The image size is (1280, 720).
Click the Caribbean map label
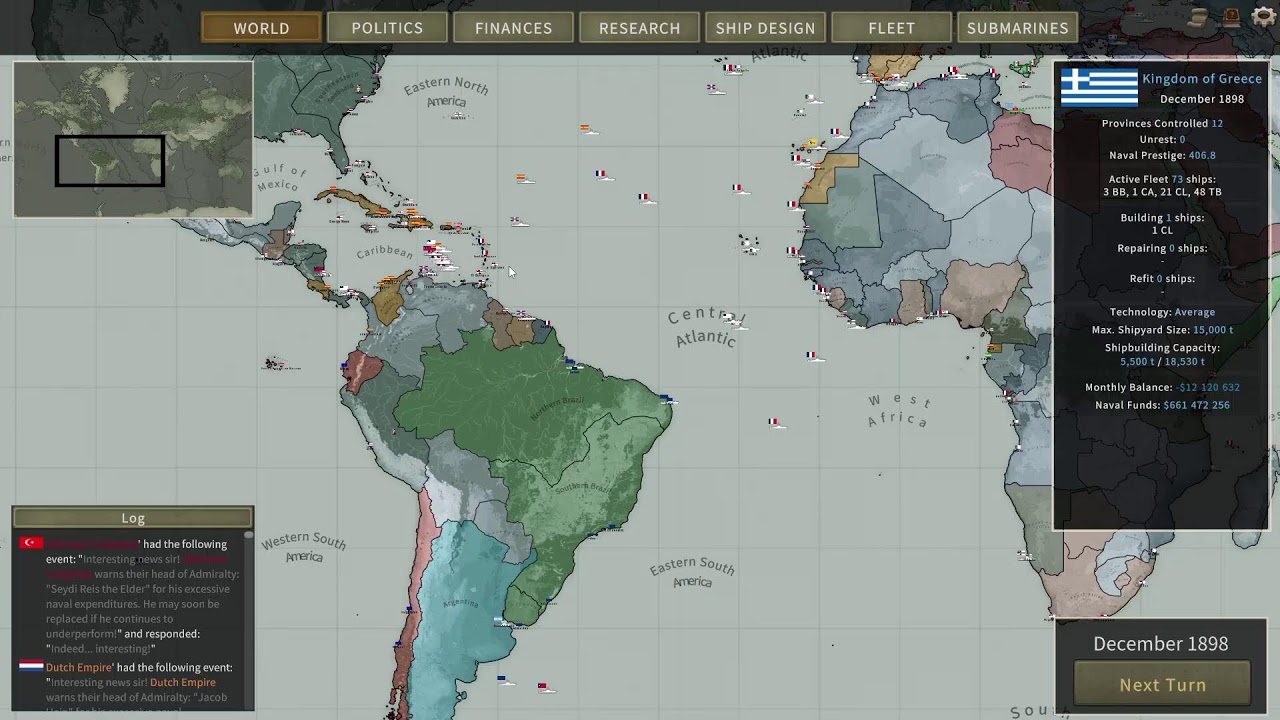(385, 252)
